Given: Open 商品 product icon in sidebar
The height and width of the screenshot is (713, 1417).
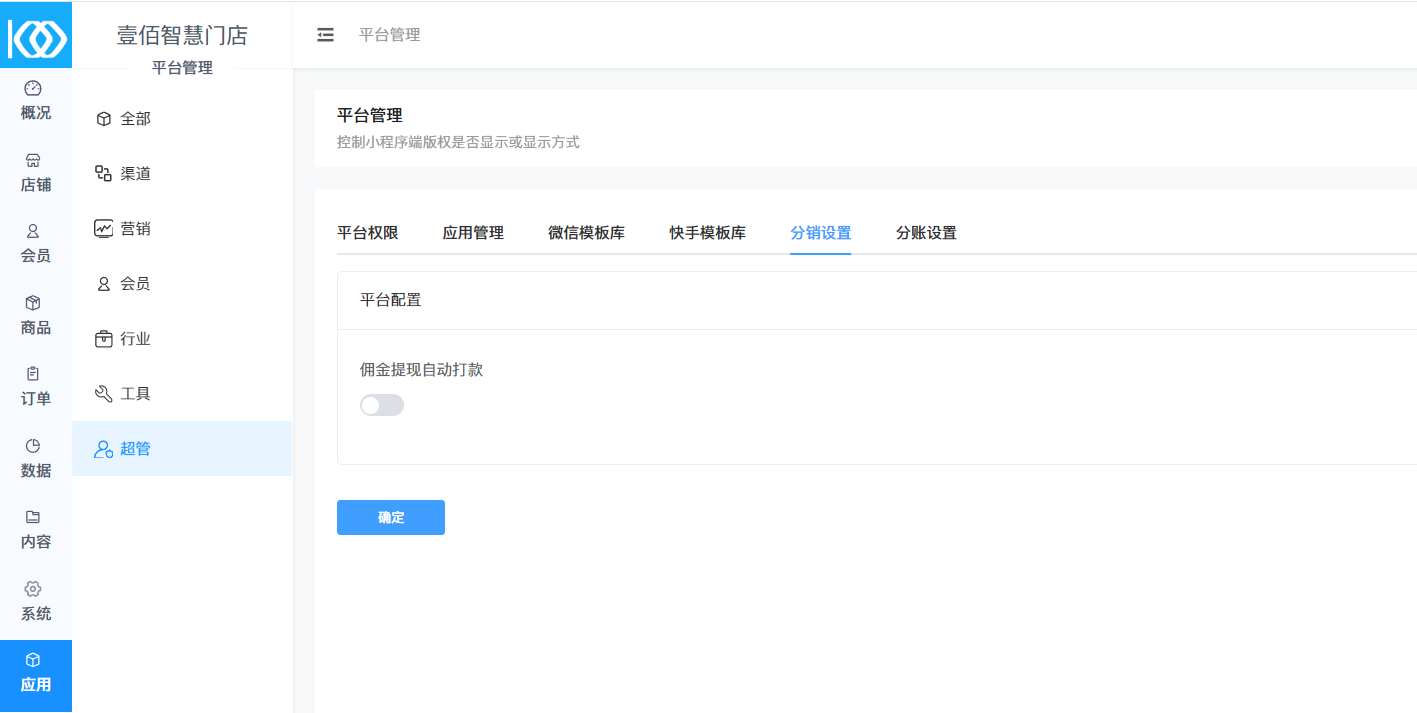Looking at the screenshot, I should pos(33,303).
